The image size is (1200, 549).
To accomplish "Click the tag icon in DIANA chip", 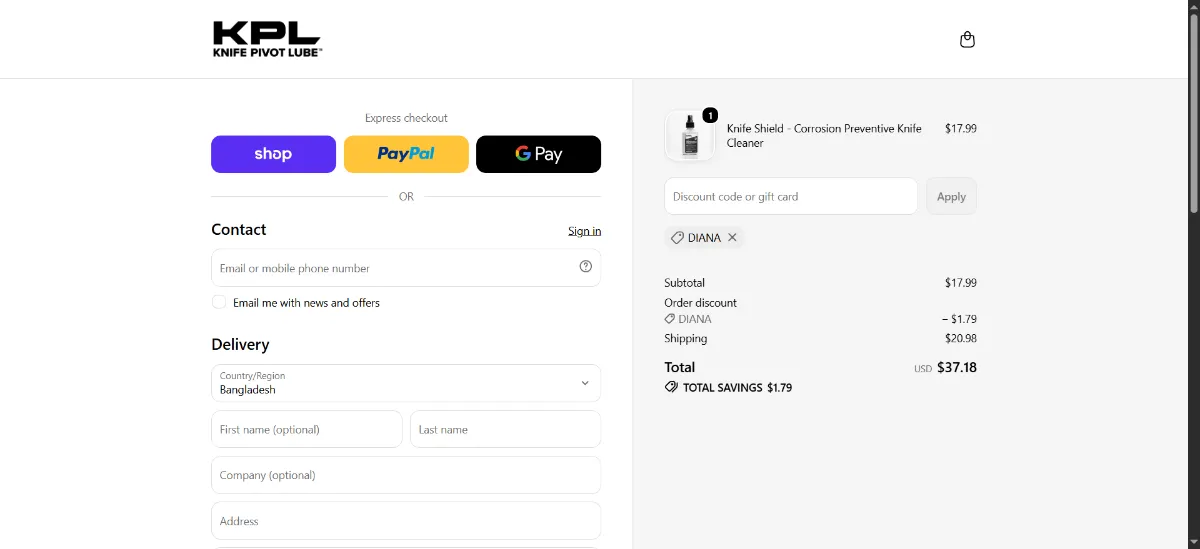I will (x=677, y=238).
